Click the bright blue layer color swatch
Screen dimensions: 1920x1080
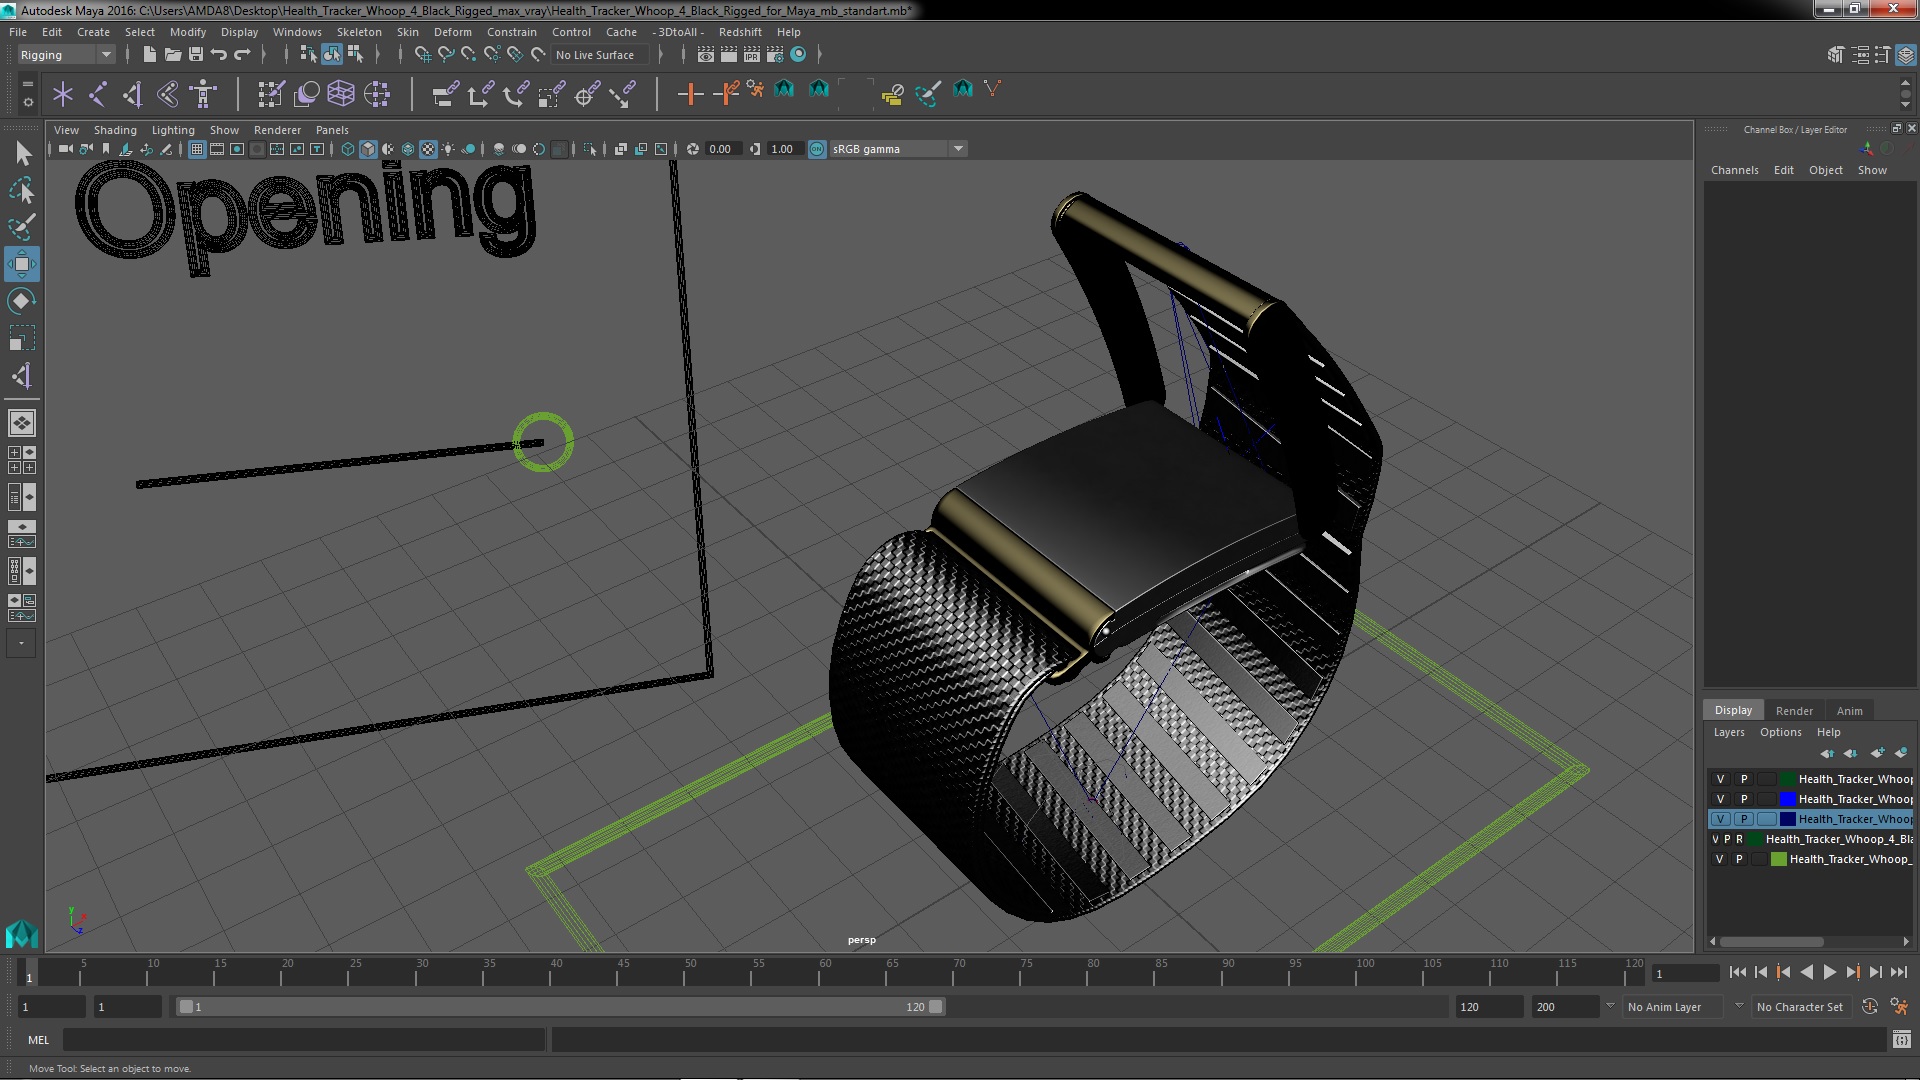click(1787, 799)
